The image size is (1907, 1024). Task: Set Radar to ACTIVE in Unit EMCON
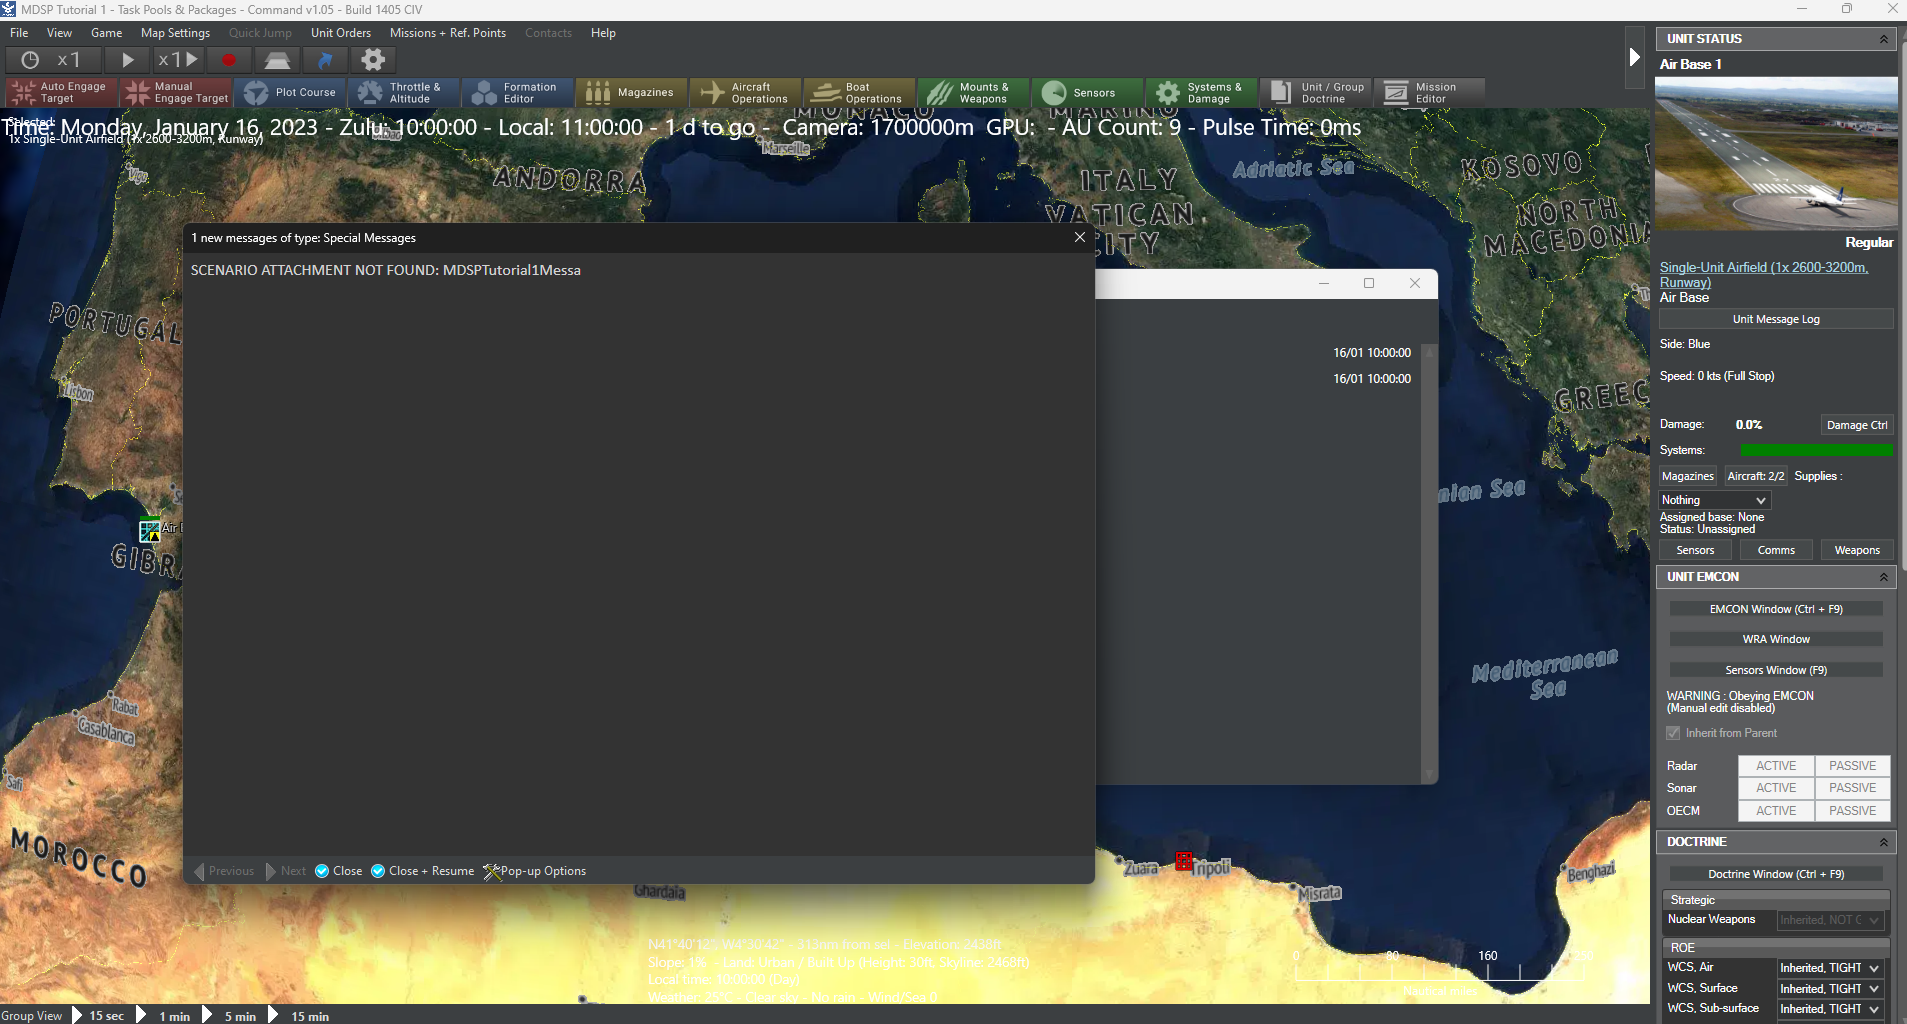click(1775, 765)
